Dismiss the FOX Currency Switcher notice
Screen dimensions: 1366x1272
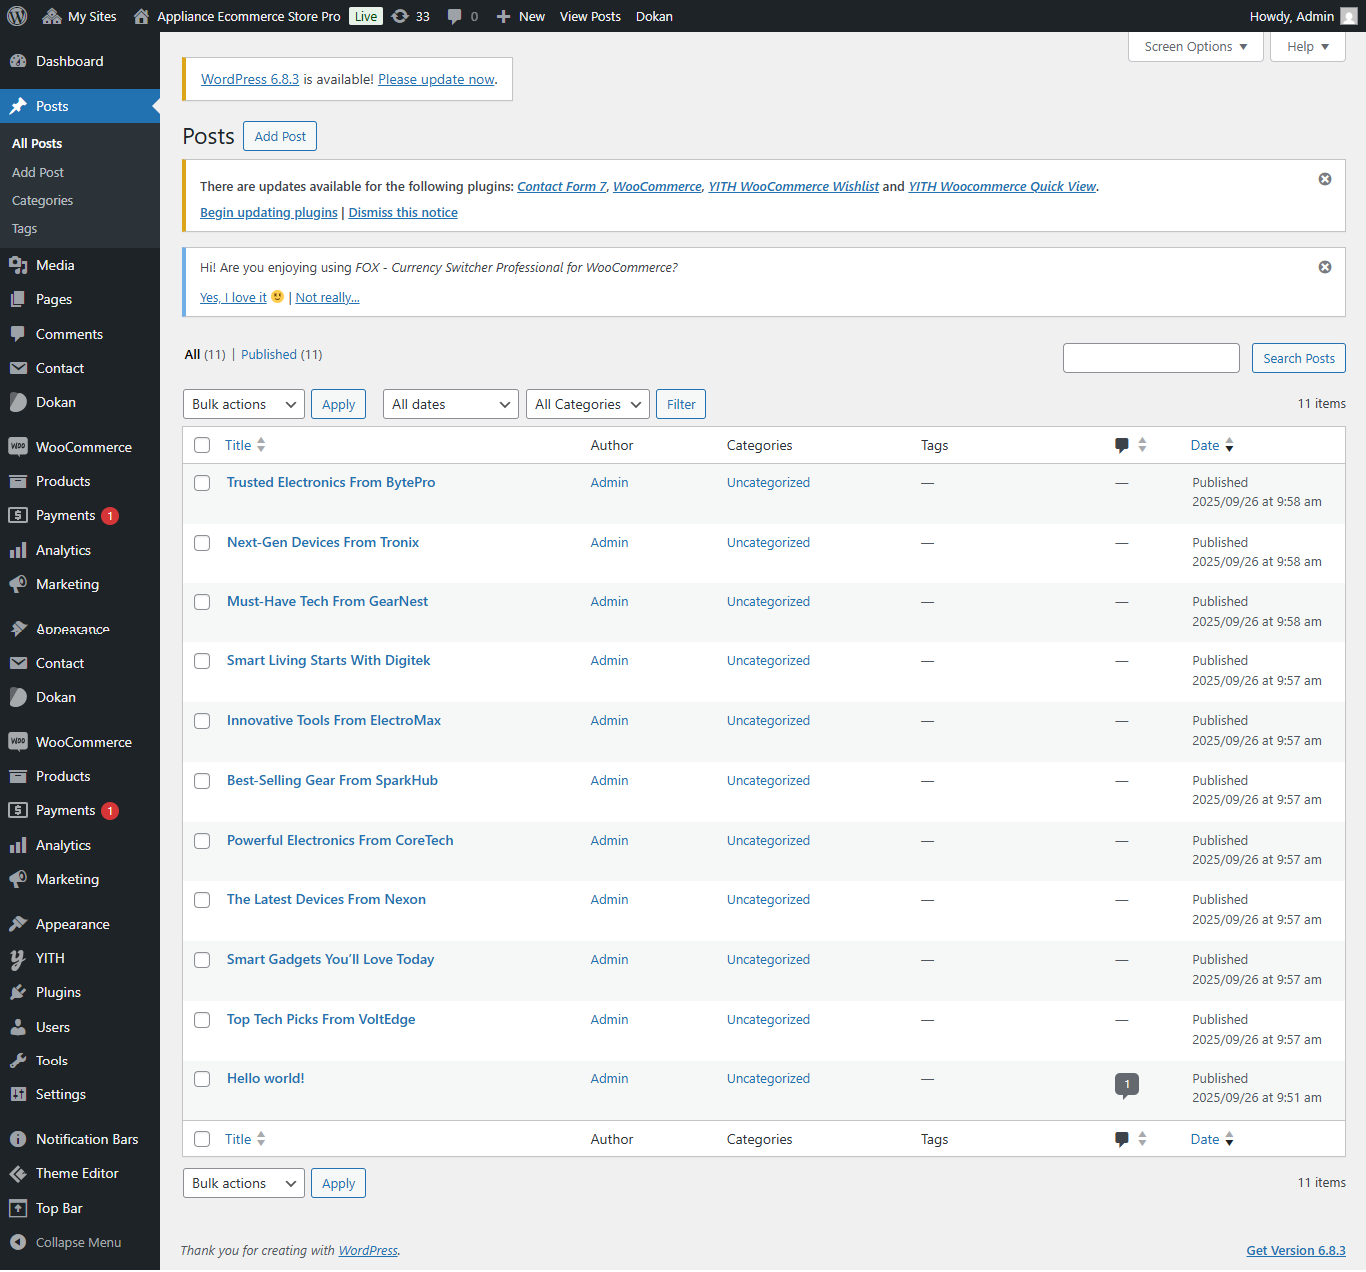pyautogui.click(x=1324, y=267)
